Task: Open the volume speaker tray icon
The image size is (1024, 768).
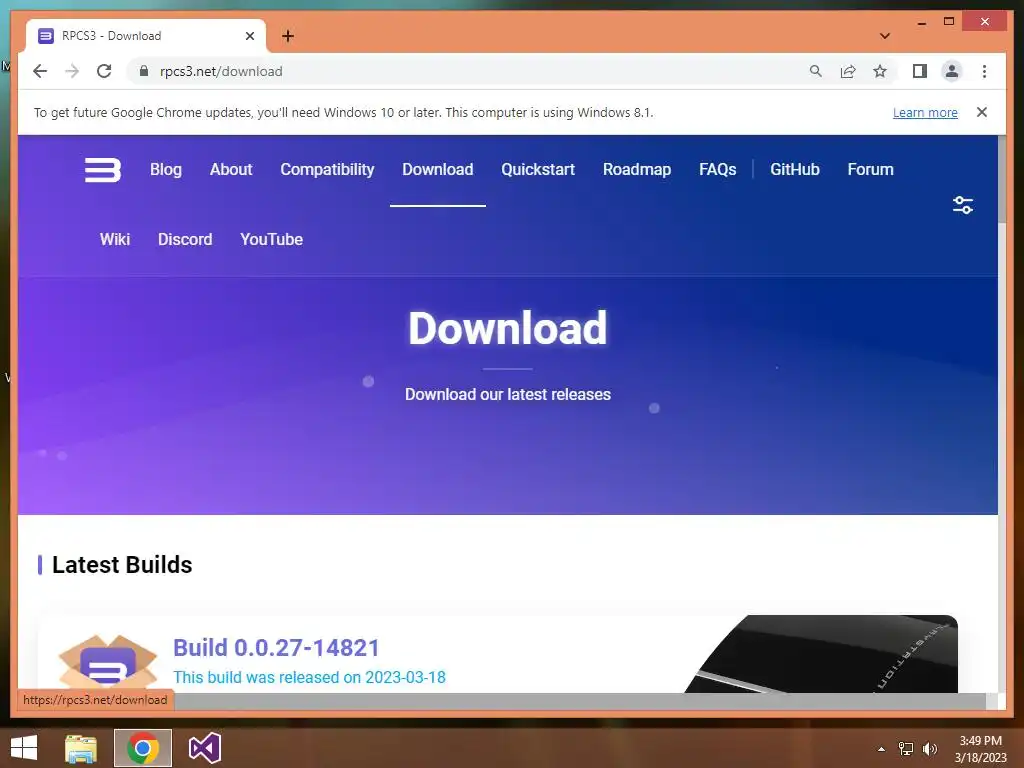Action: pos(930,749)
